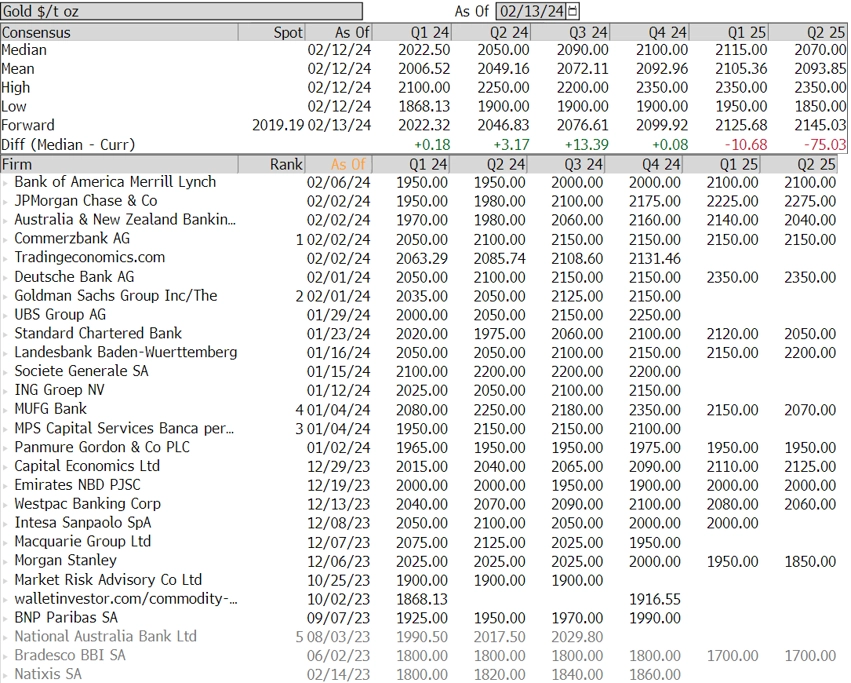851x683 pixels.
Task: Click the Consensus Q1 24 column header
Action: point(411,33)
